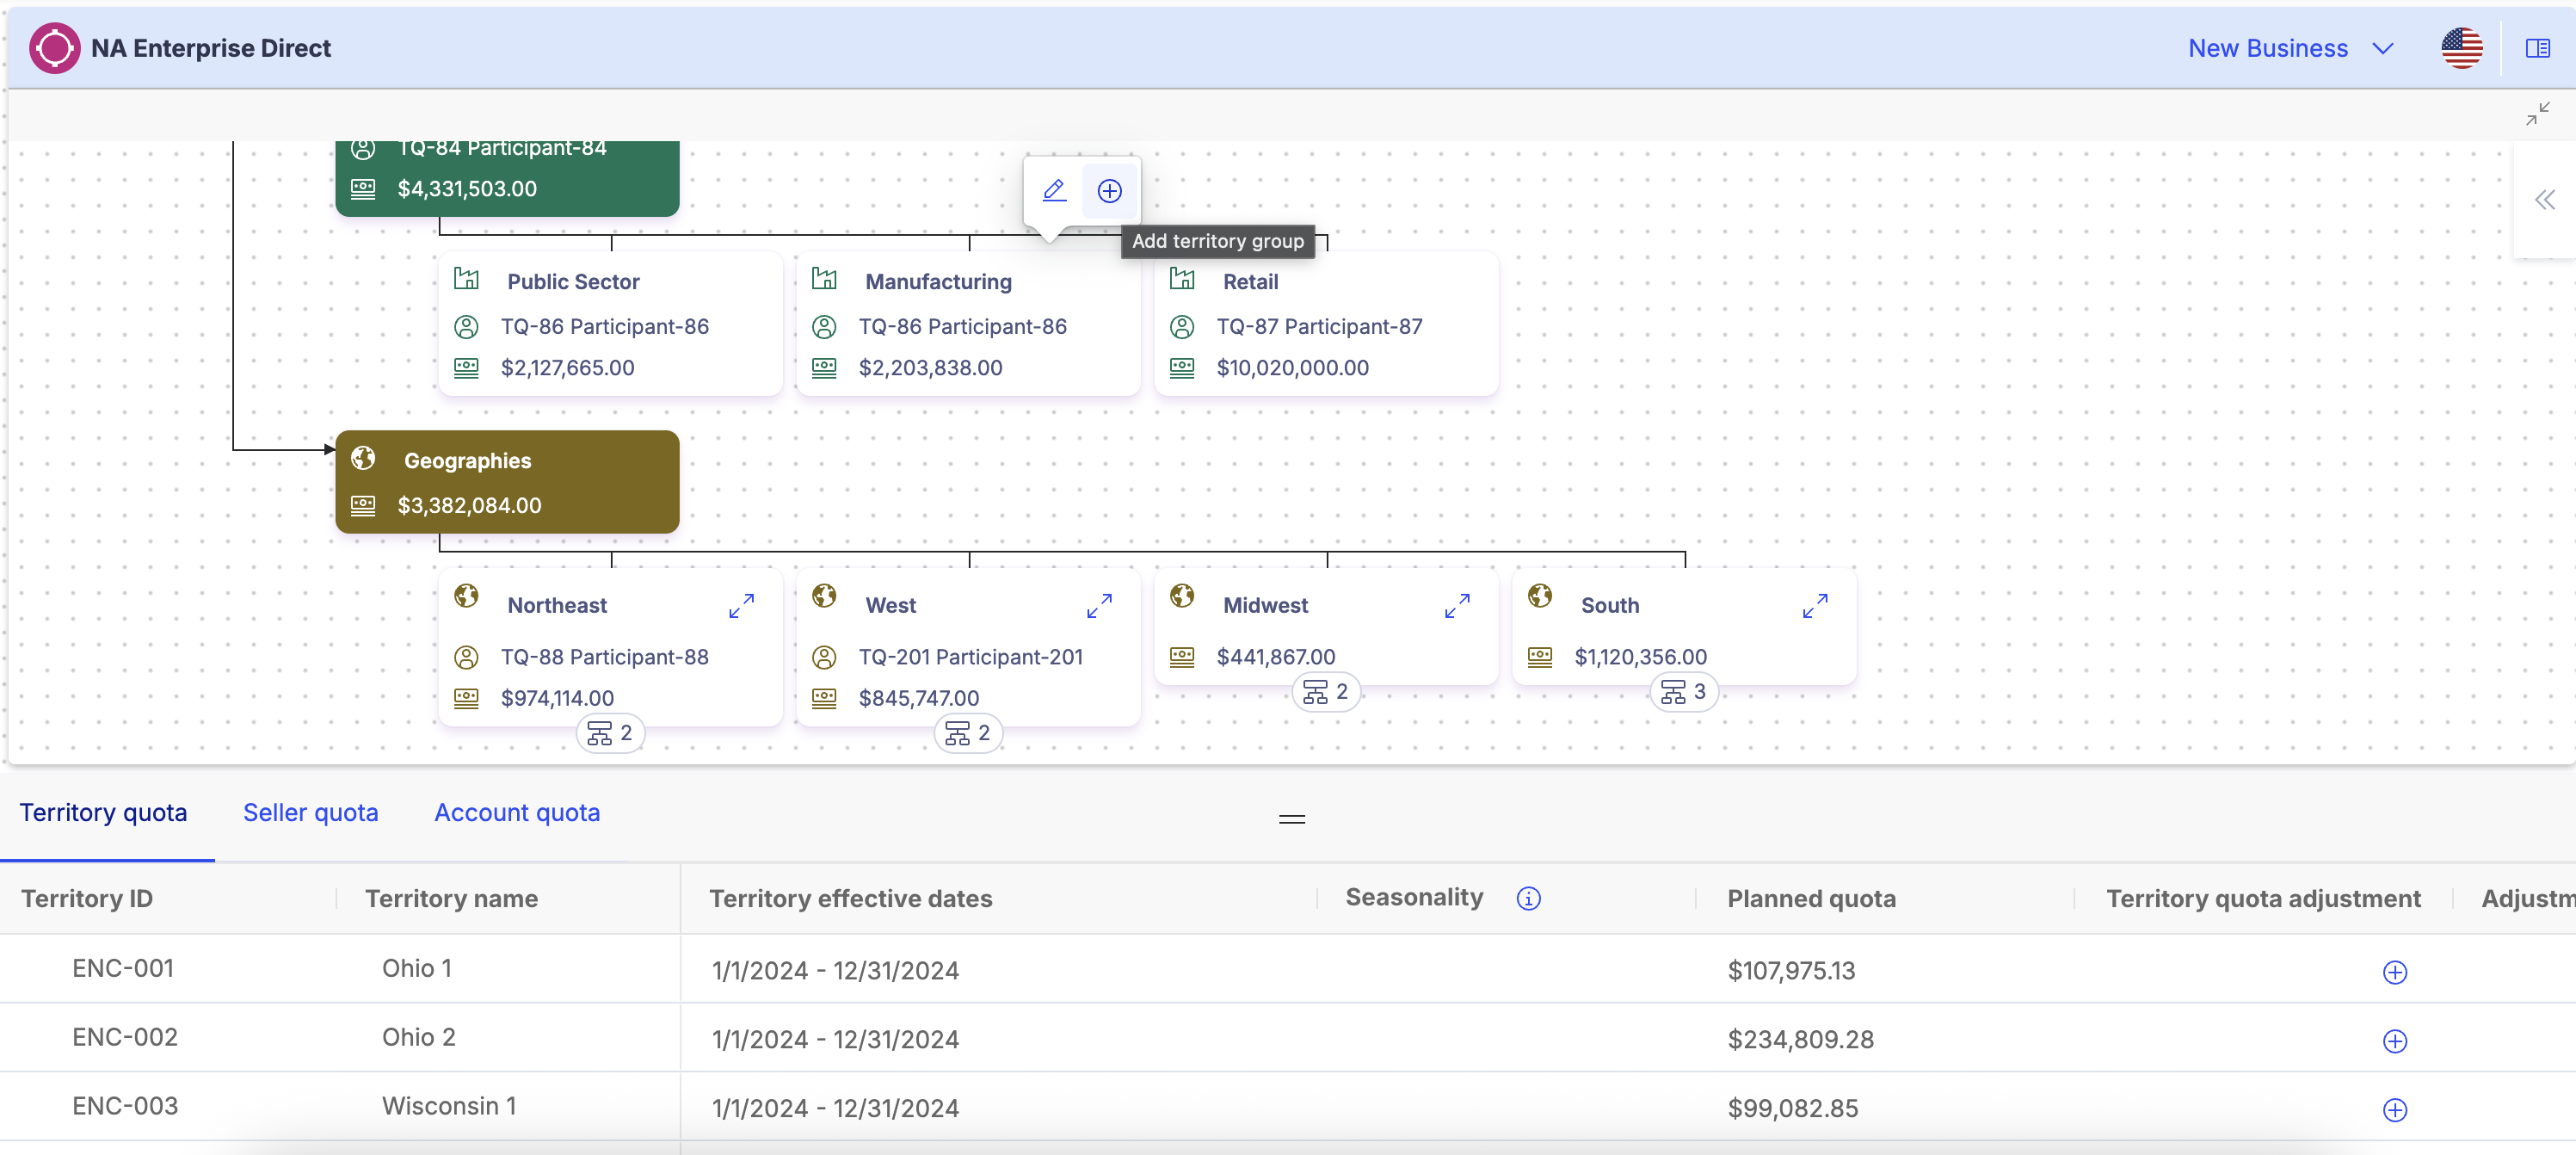Select the Geographies group node
The image size is (2576, 1155).
click(507, 482)
